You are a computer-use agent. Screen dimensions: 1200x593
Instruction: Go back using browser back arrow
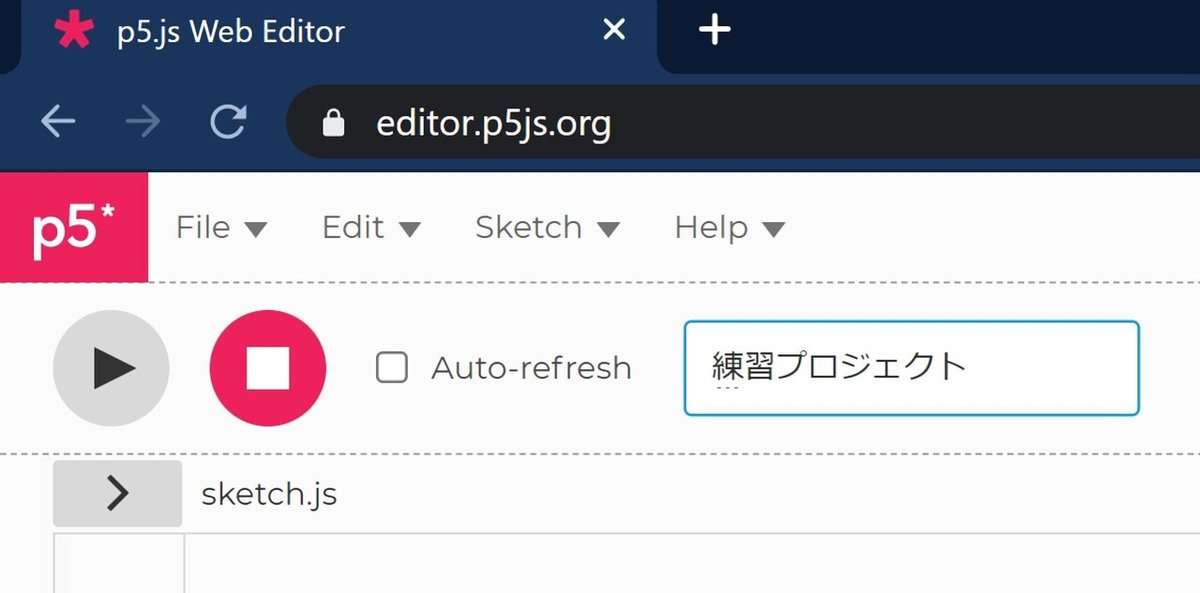[x=58, y=123]
